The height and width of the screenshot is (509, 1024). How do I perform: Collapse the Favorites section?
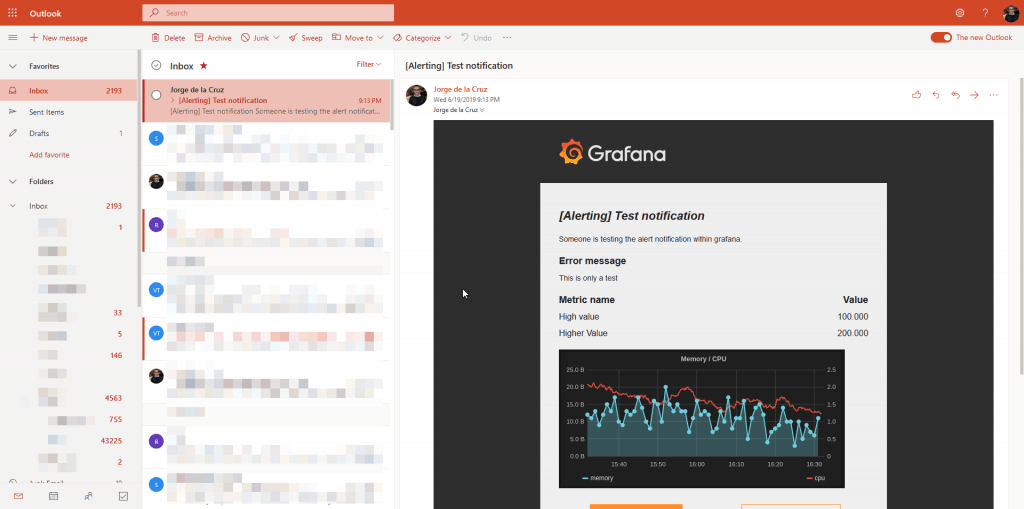(x=12, y=66)
